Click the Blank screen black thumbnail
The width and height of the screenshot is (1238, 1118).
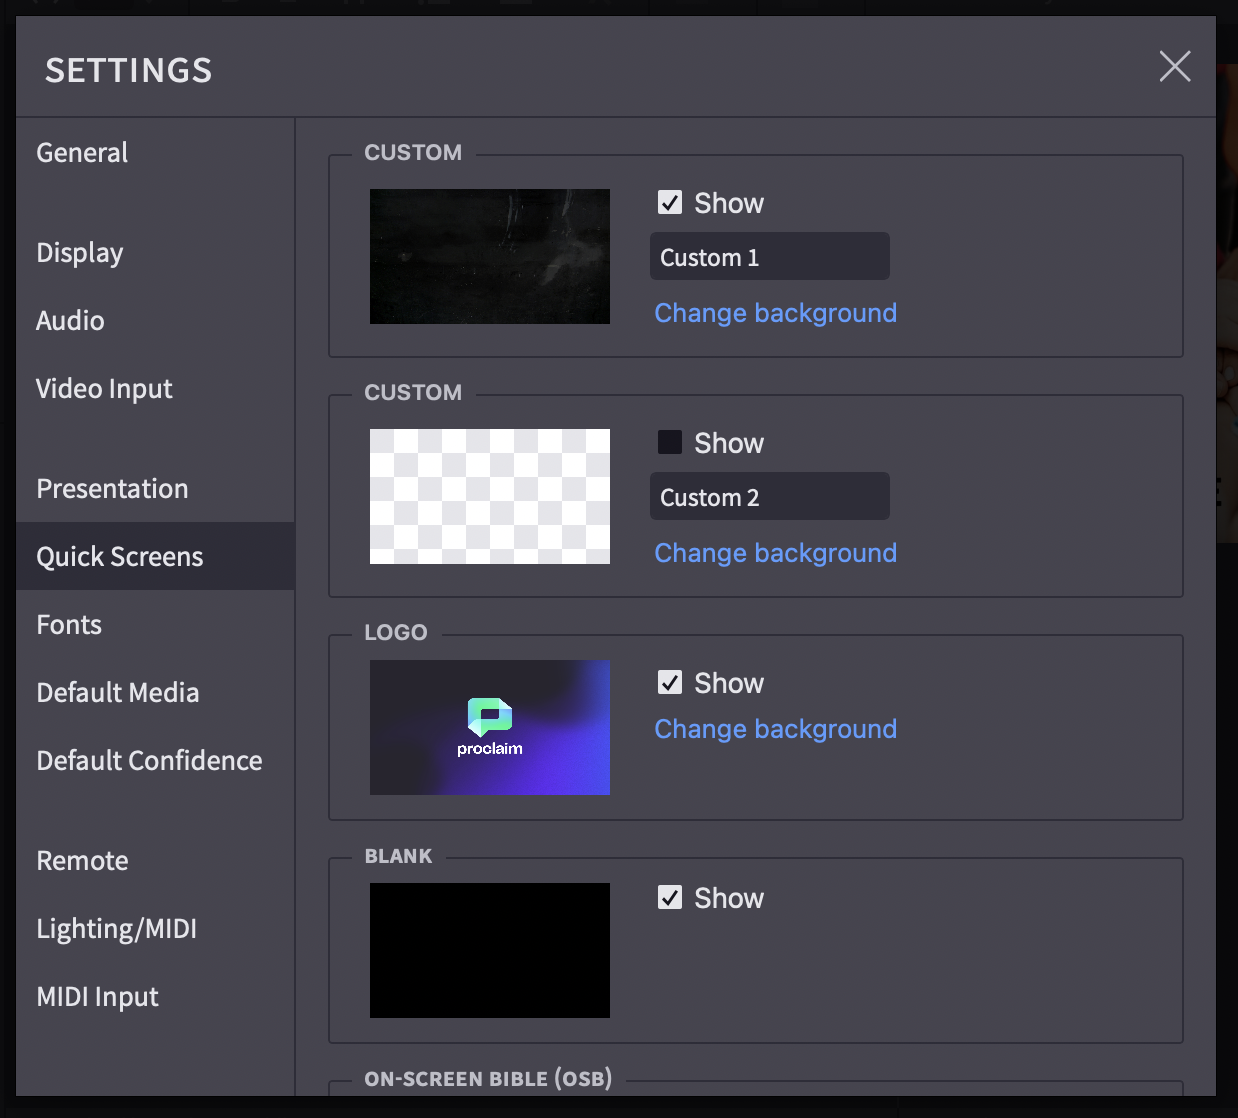(x=490, y=950)
